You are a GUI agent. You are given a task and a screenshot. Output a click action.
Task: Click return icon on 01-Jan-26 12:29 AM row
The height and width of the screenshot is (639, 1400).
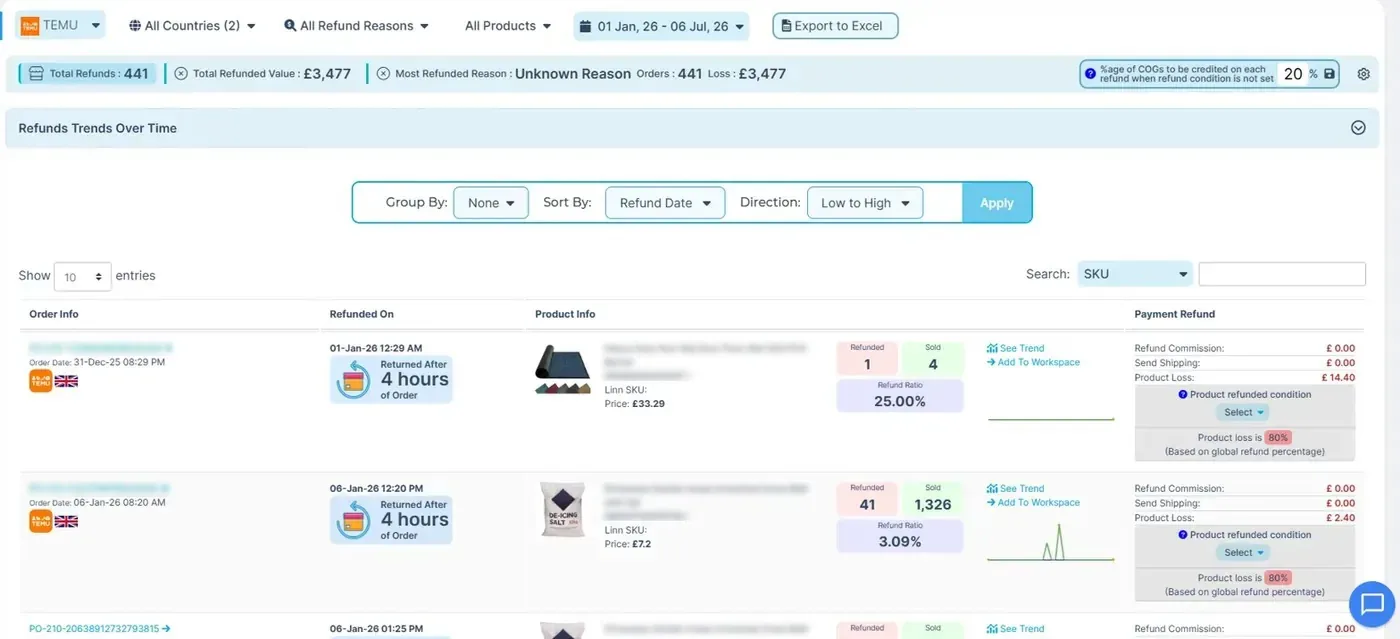[x=353, y=380]
